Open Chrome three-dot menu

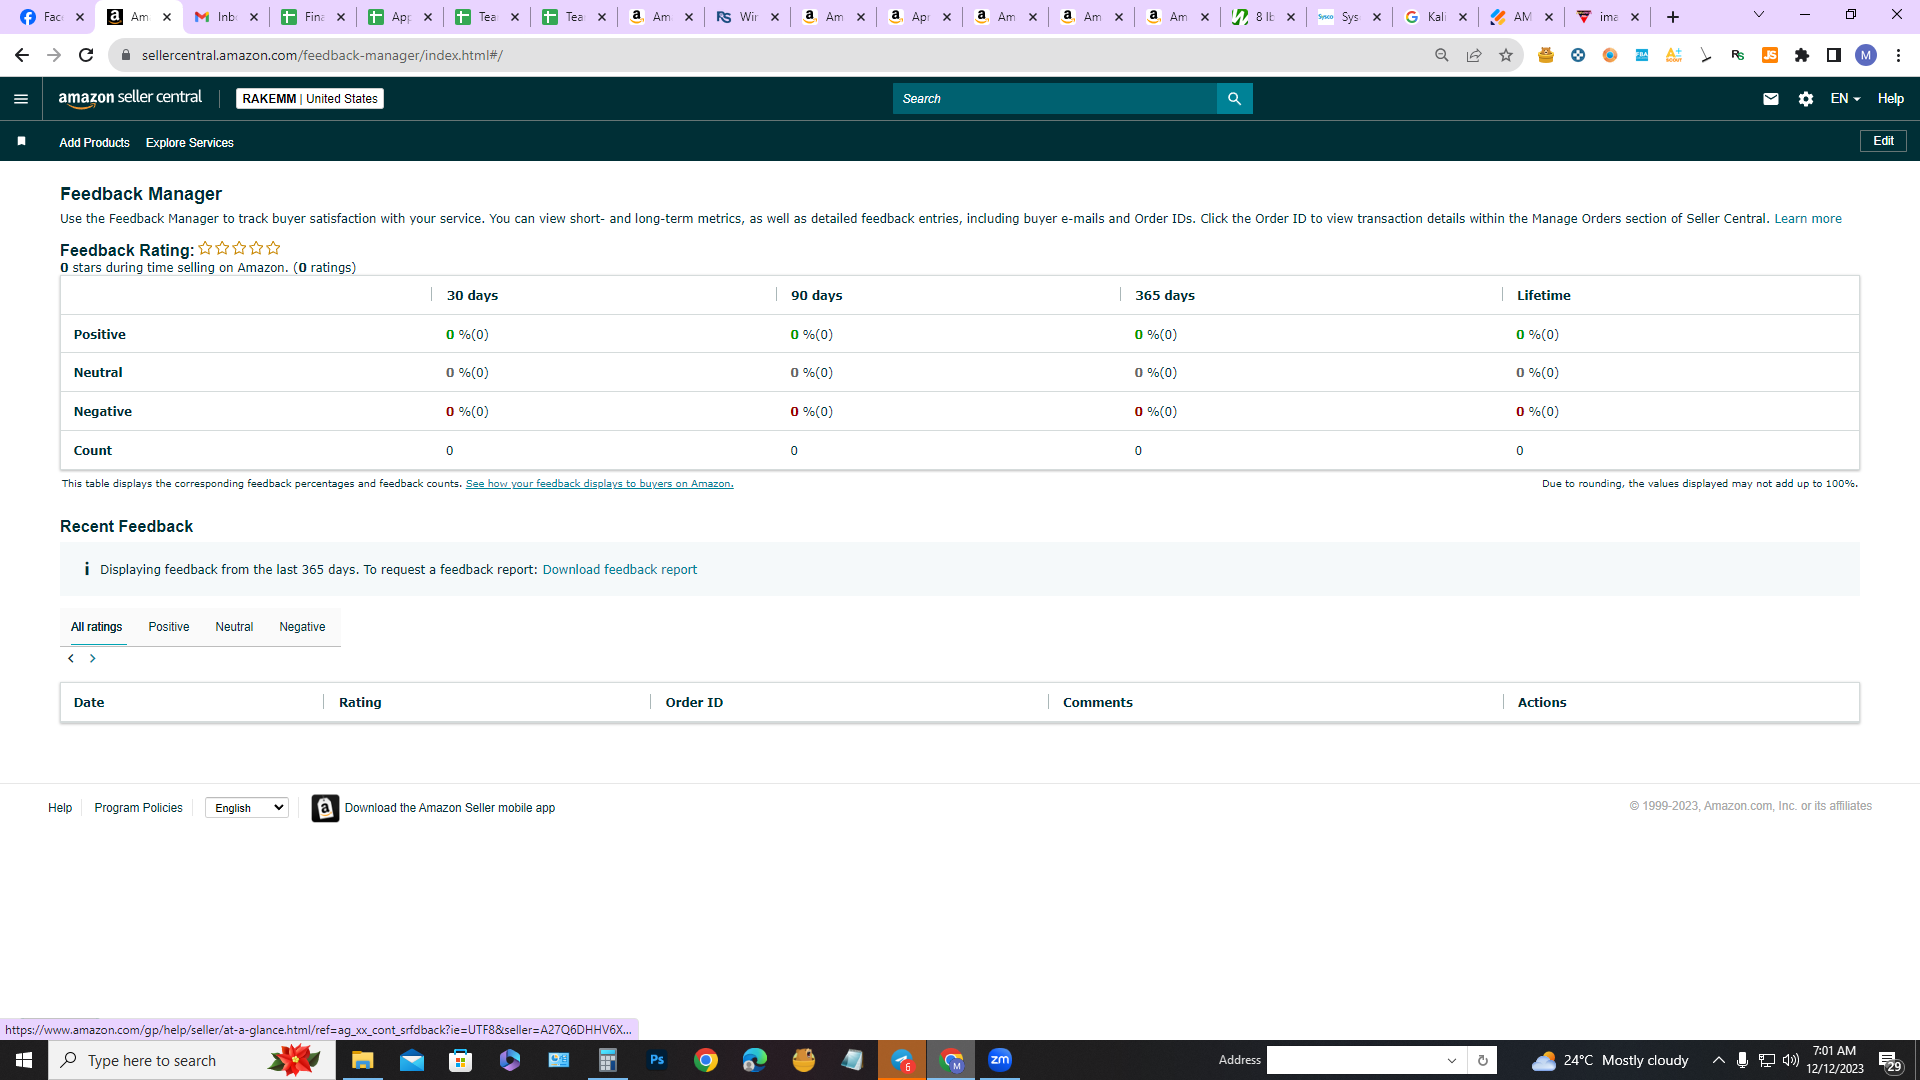tap(1898, 55)
